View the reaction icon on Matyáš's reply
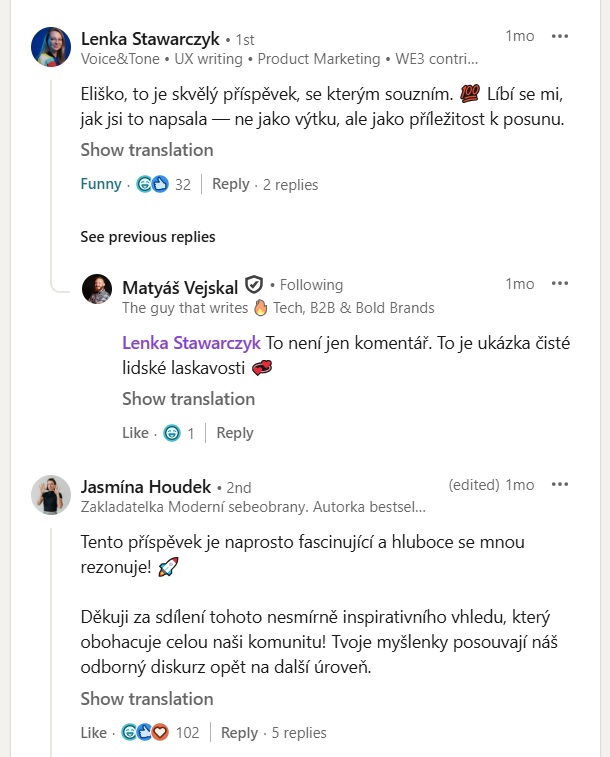Screen dimensions: 610x757 (x=172, y=433)
